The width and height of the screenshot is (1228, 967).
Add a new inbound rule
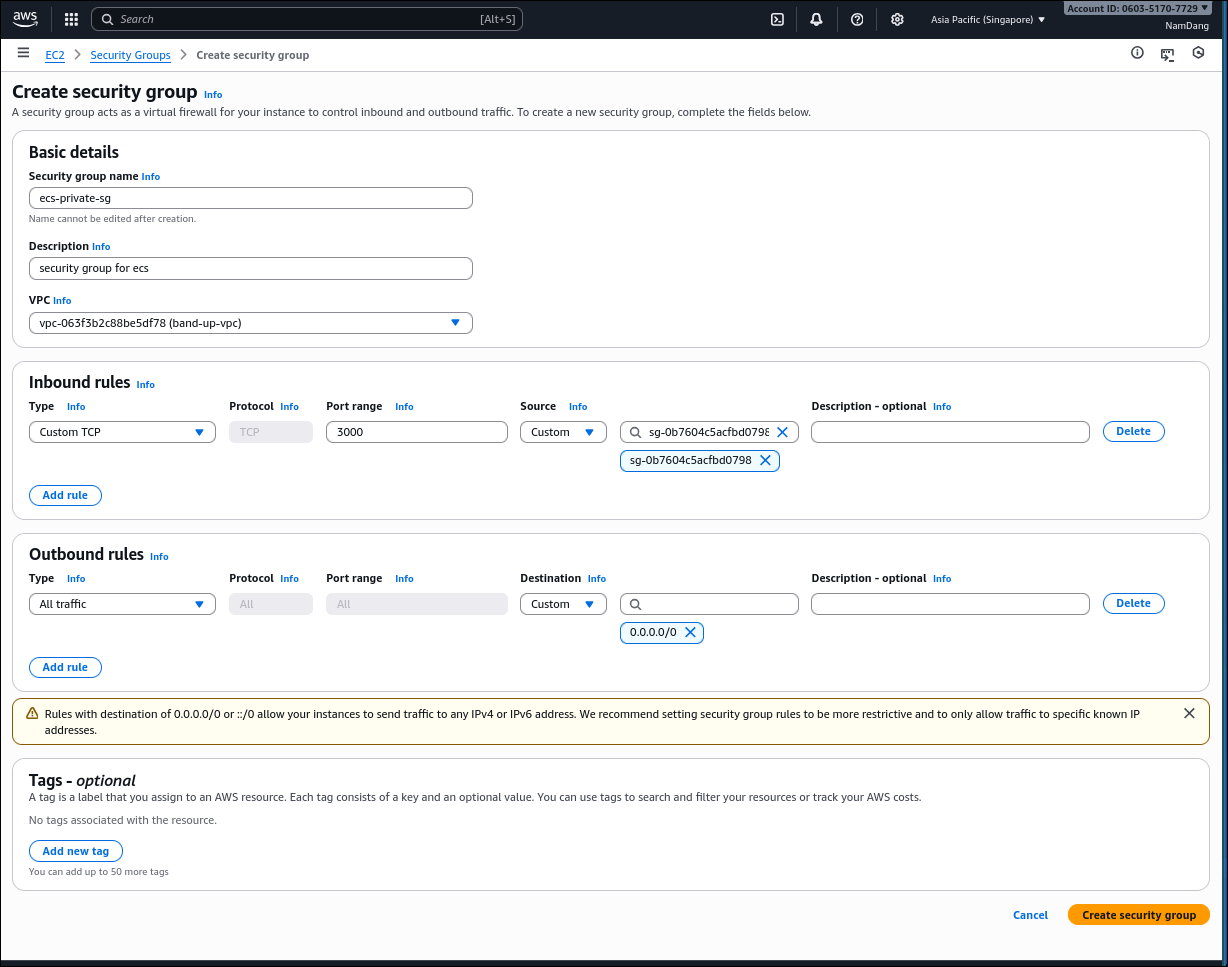tap(65, 495)
